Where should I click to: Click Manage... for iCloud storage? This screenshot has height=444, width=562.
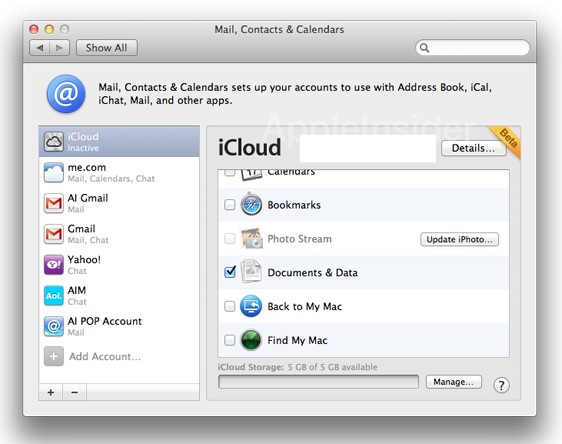click(454, 382)
